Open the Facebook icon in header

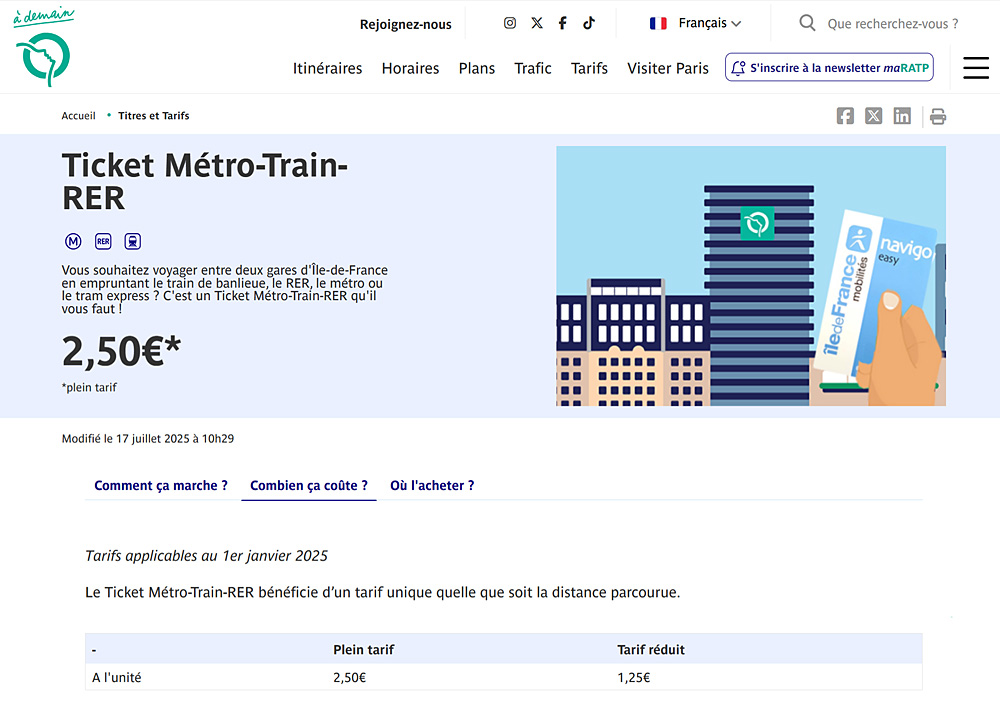coord(563,23)
